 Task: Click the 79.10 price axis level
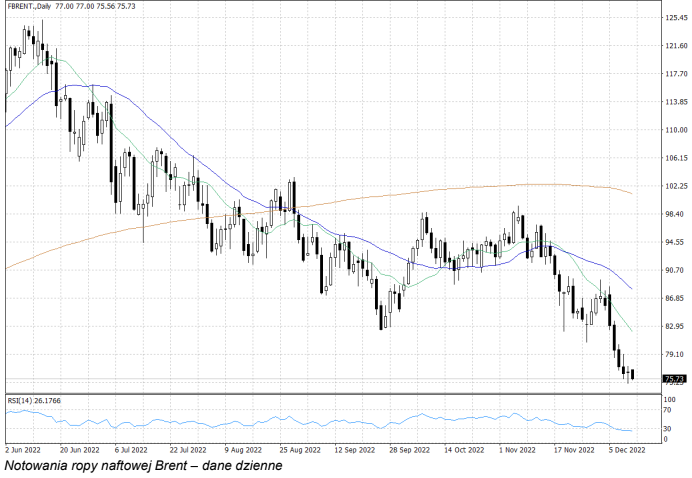pos(675,354)
